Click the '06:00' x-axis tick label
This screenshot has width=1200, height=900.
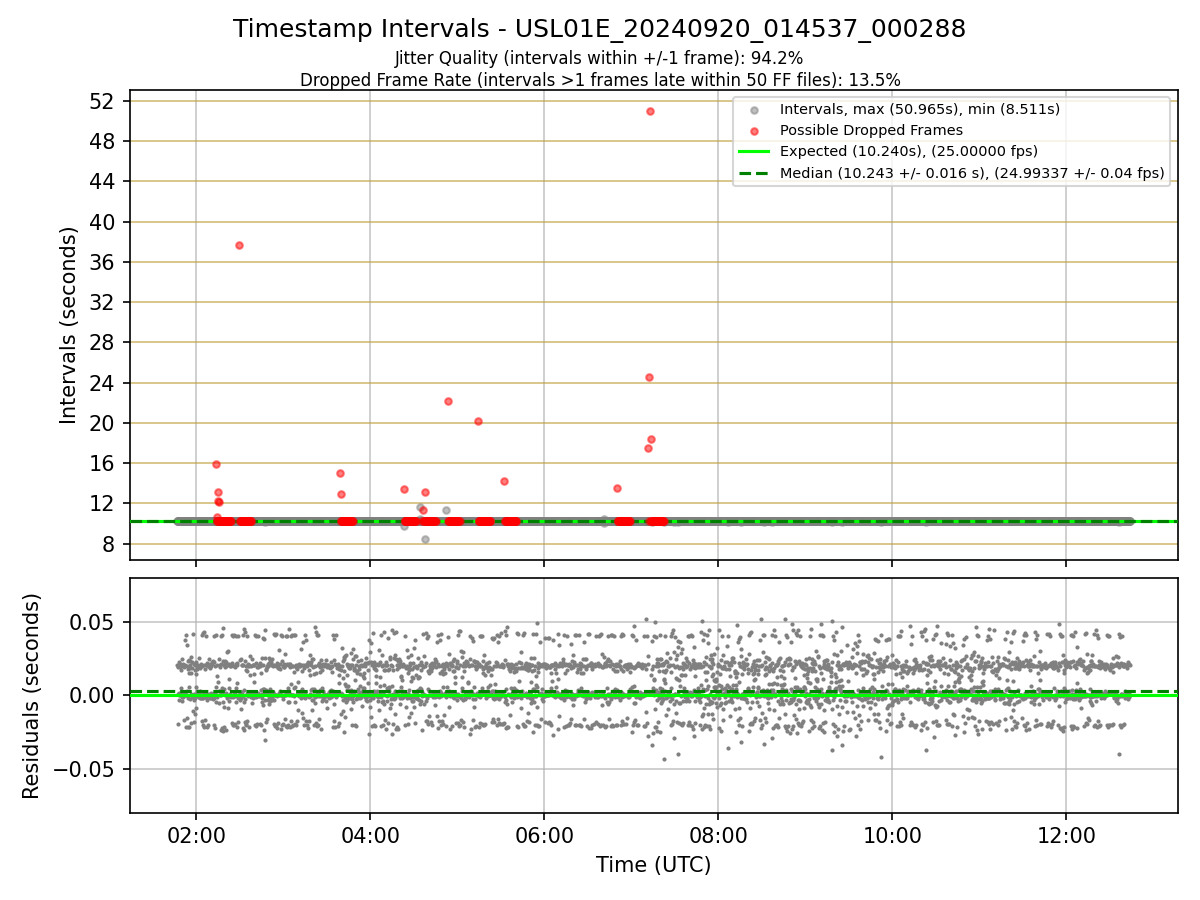[544, 835]
